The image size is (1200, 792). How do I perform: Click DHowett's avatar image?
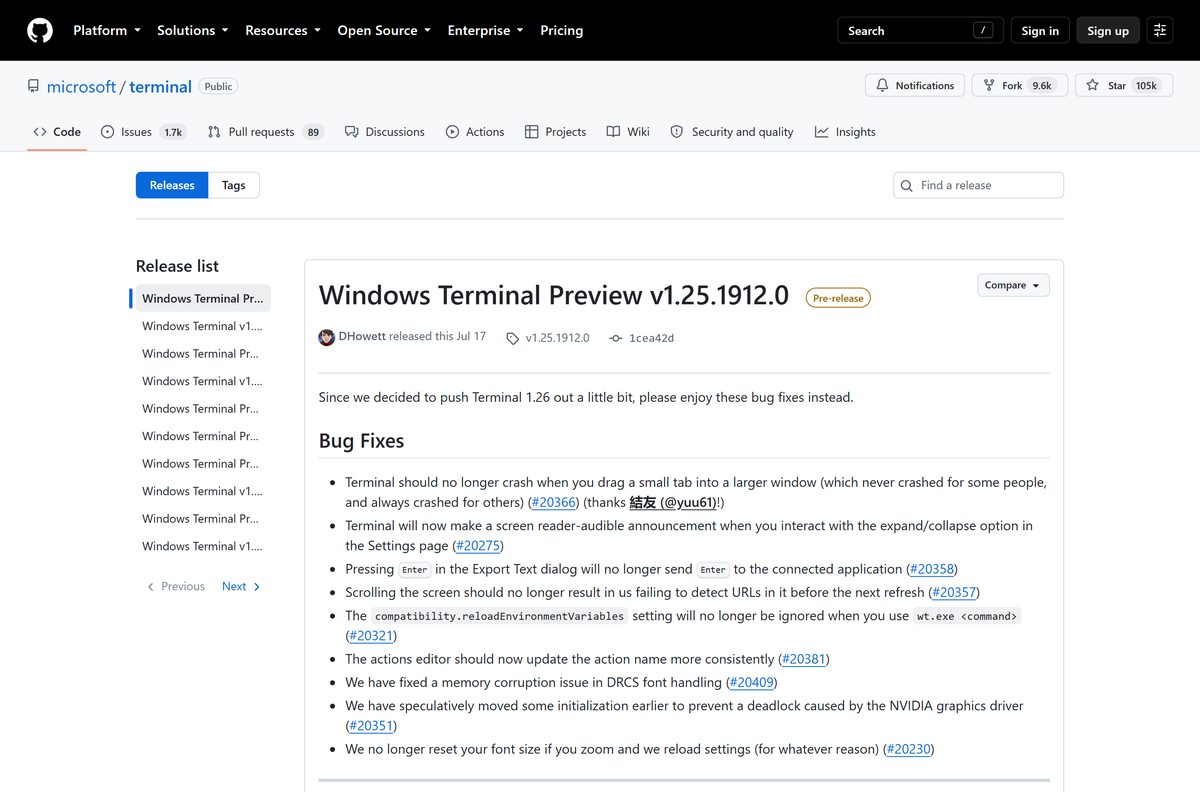tap(327, 337)
